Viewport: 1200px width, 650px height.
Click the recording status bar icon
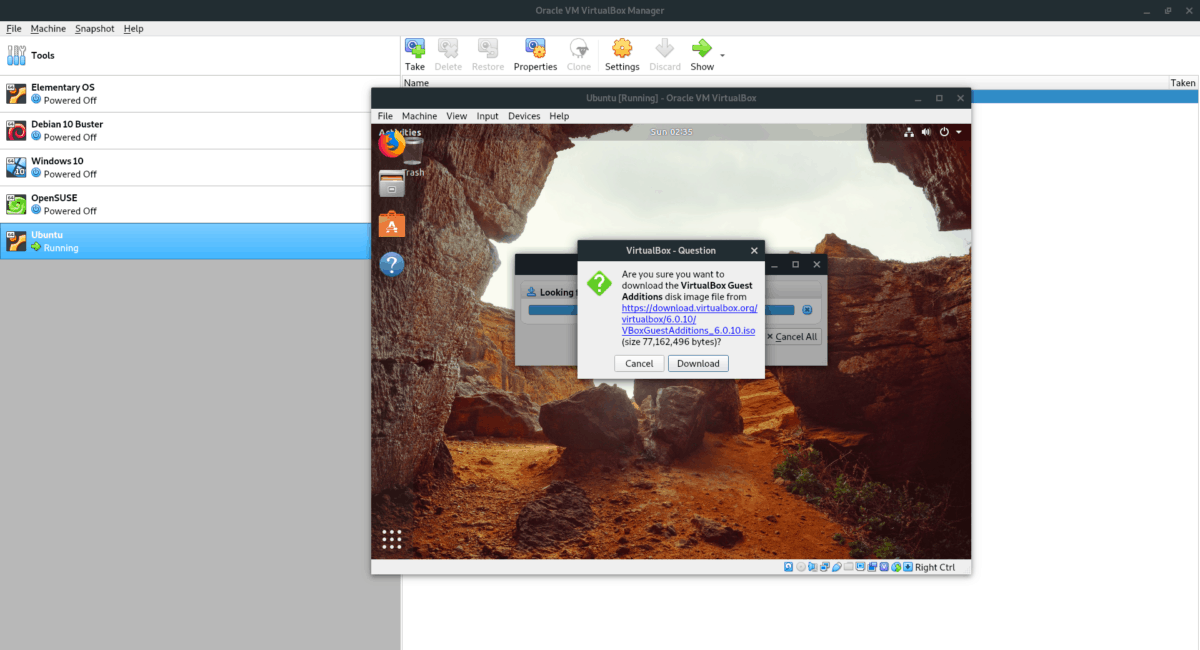873,567
